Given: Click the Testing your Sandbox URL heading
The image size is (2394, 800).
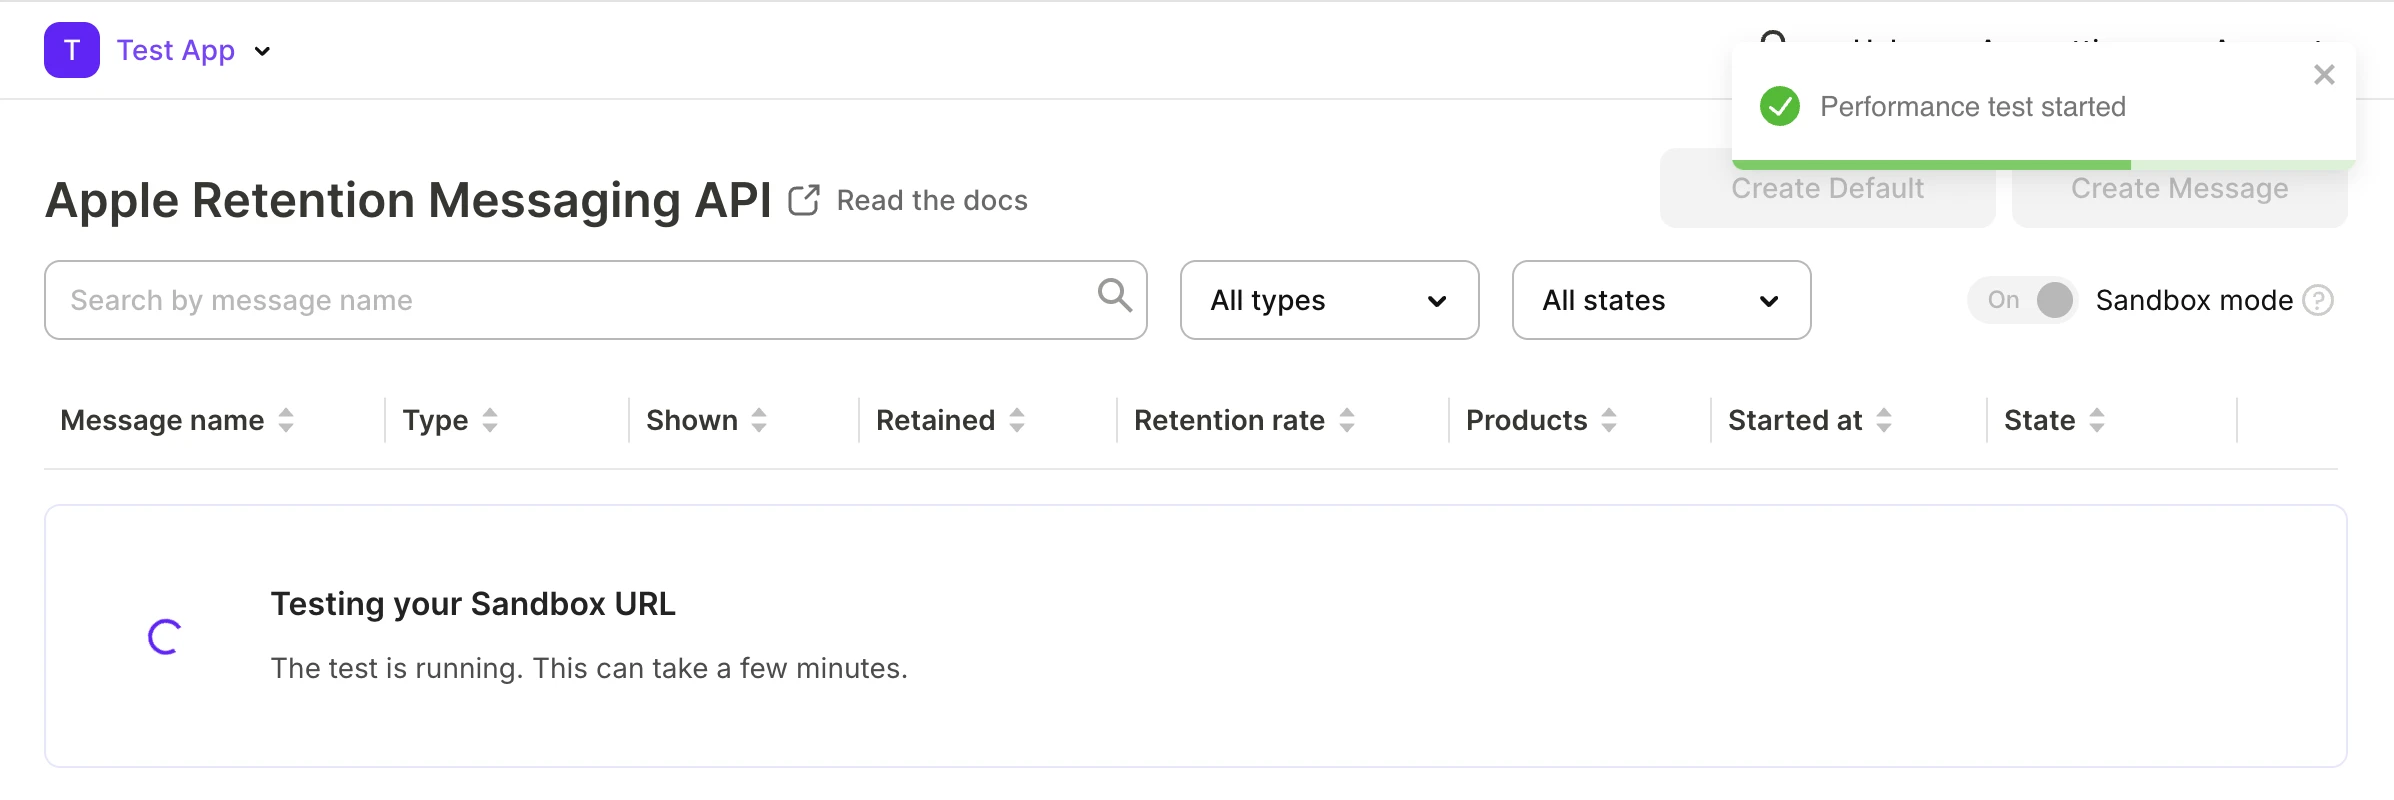Looking at the screenshot, I should tap(473, 604).
